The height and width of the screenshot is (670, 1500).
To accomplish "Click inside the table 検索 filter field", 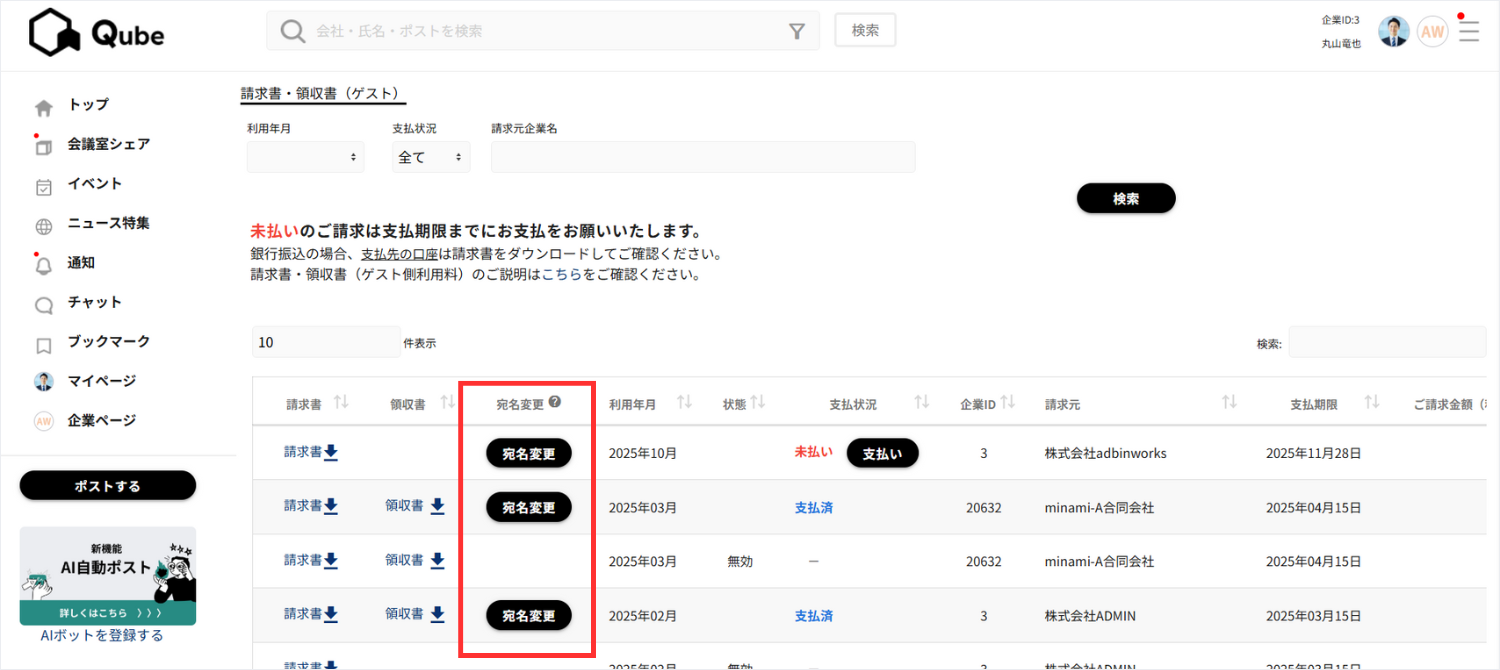I will [x=1387, y=341].
